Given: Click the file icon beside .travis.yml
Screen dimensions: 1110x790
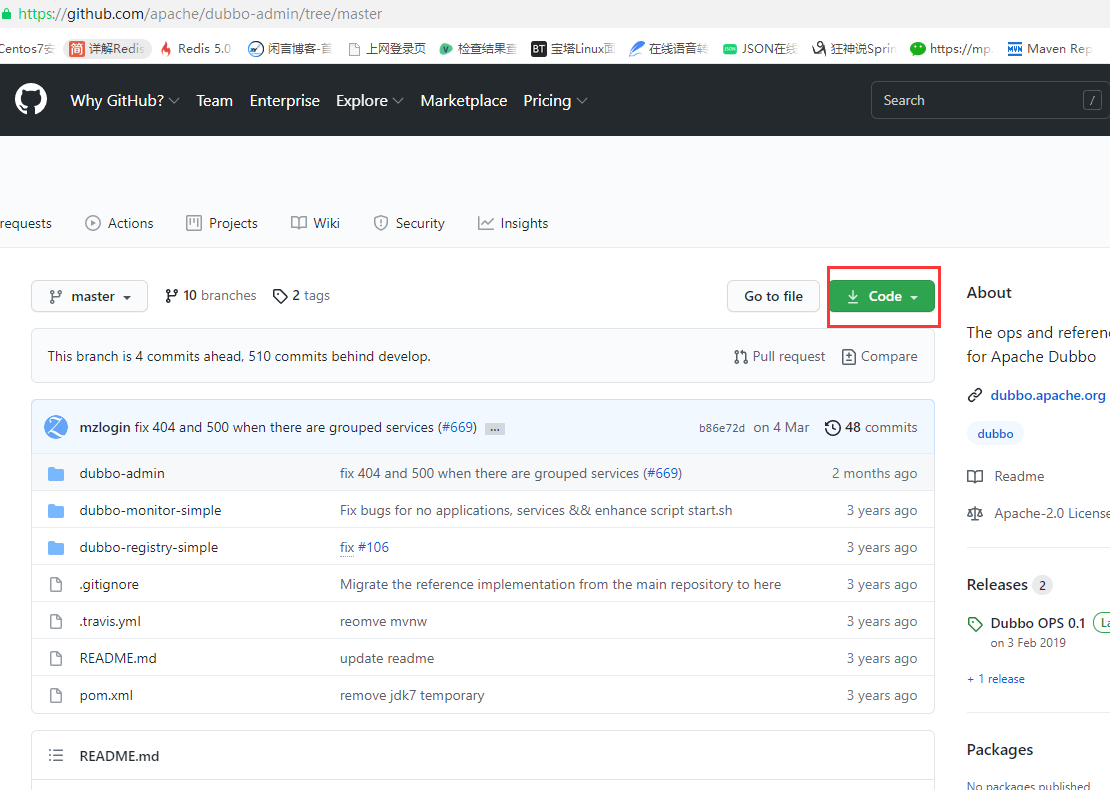Looking at the screenshot, I should (56, 621).
